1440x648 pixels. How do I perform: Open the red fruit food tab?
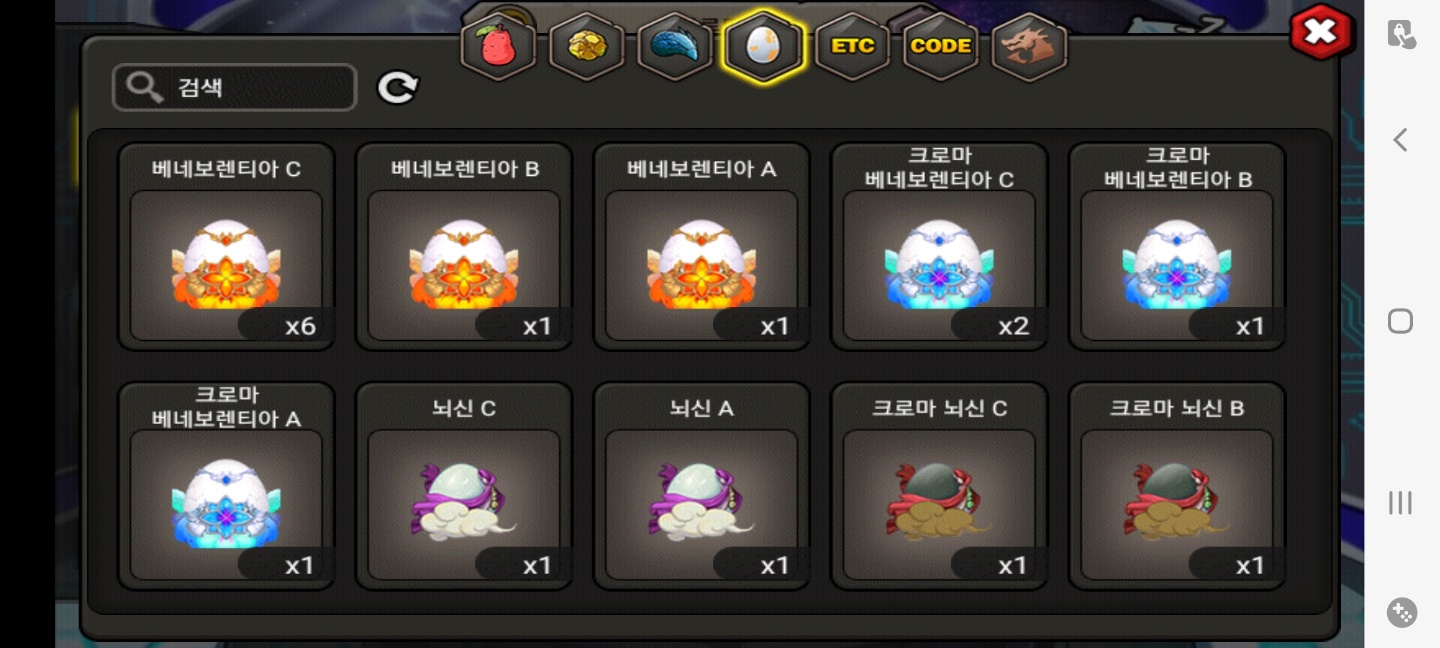[x=498, y=46]
